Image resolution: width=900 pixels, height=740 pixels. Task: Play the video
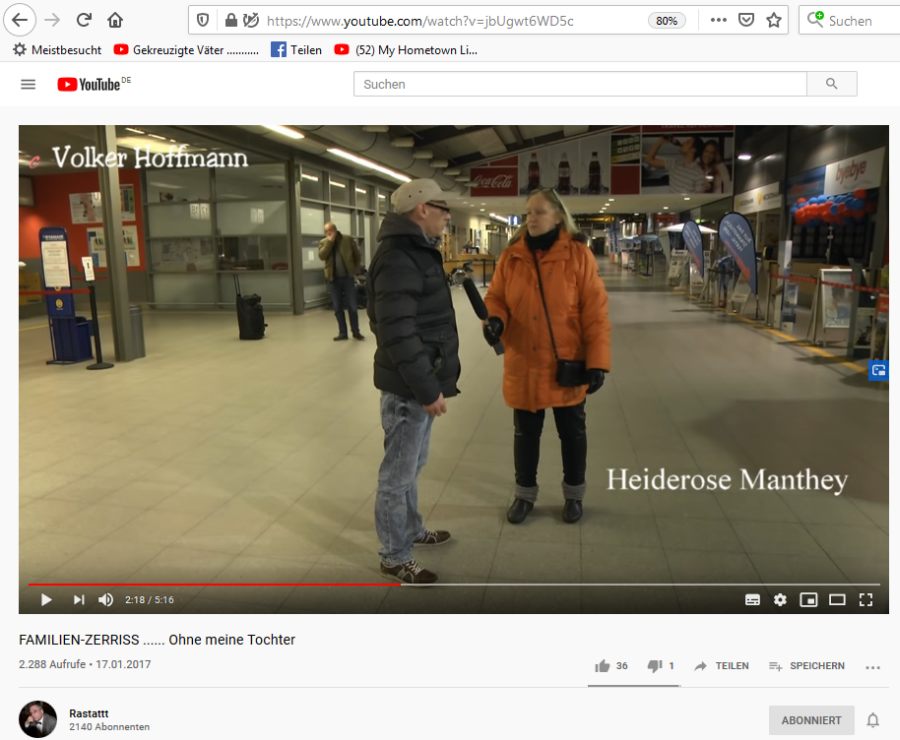[x=46, y=599]
